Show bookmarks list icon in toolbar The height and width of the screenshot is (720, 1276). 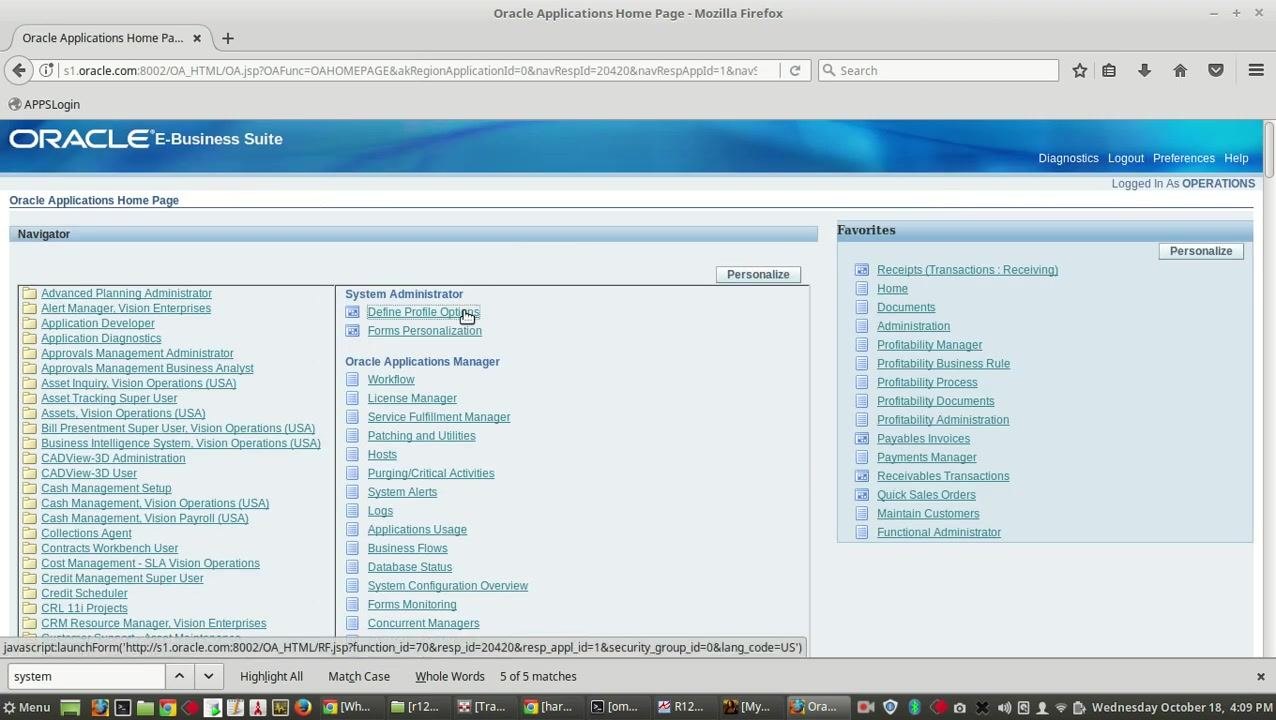coord(1109,70)
